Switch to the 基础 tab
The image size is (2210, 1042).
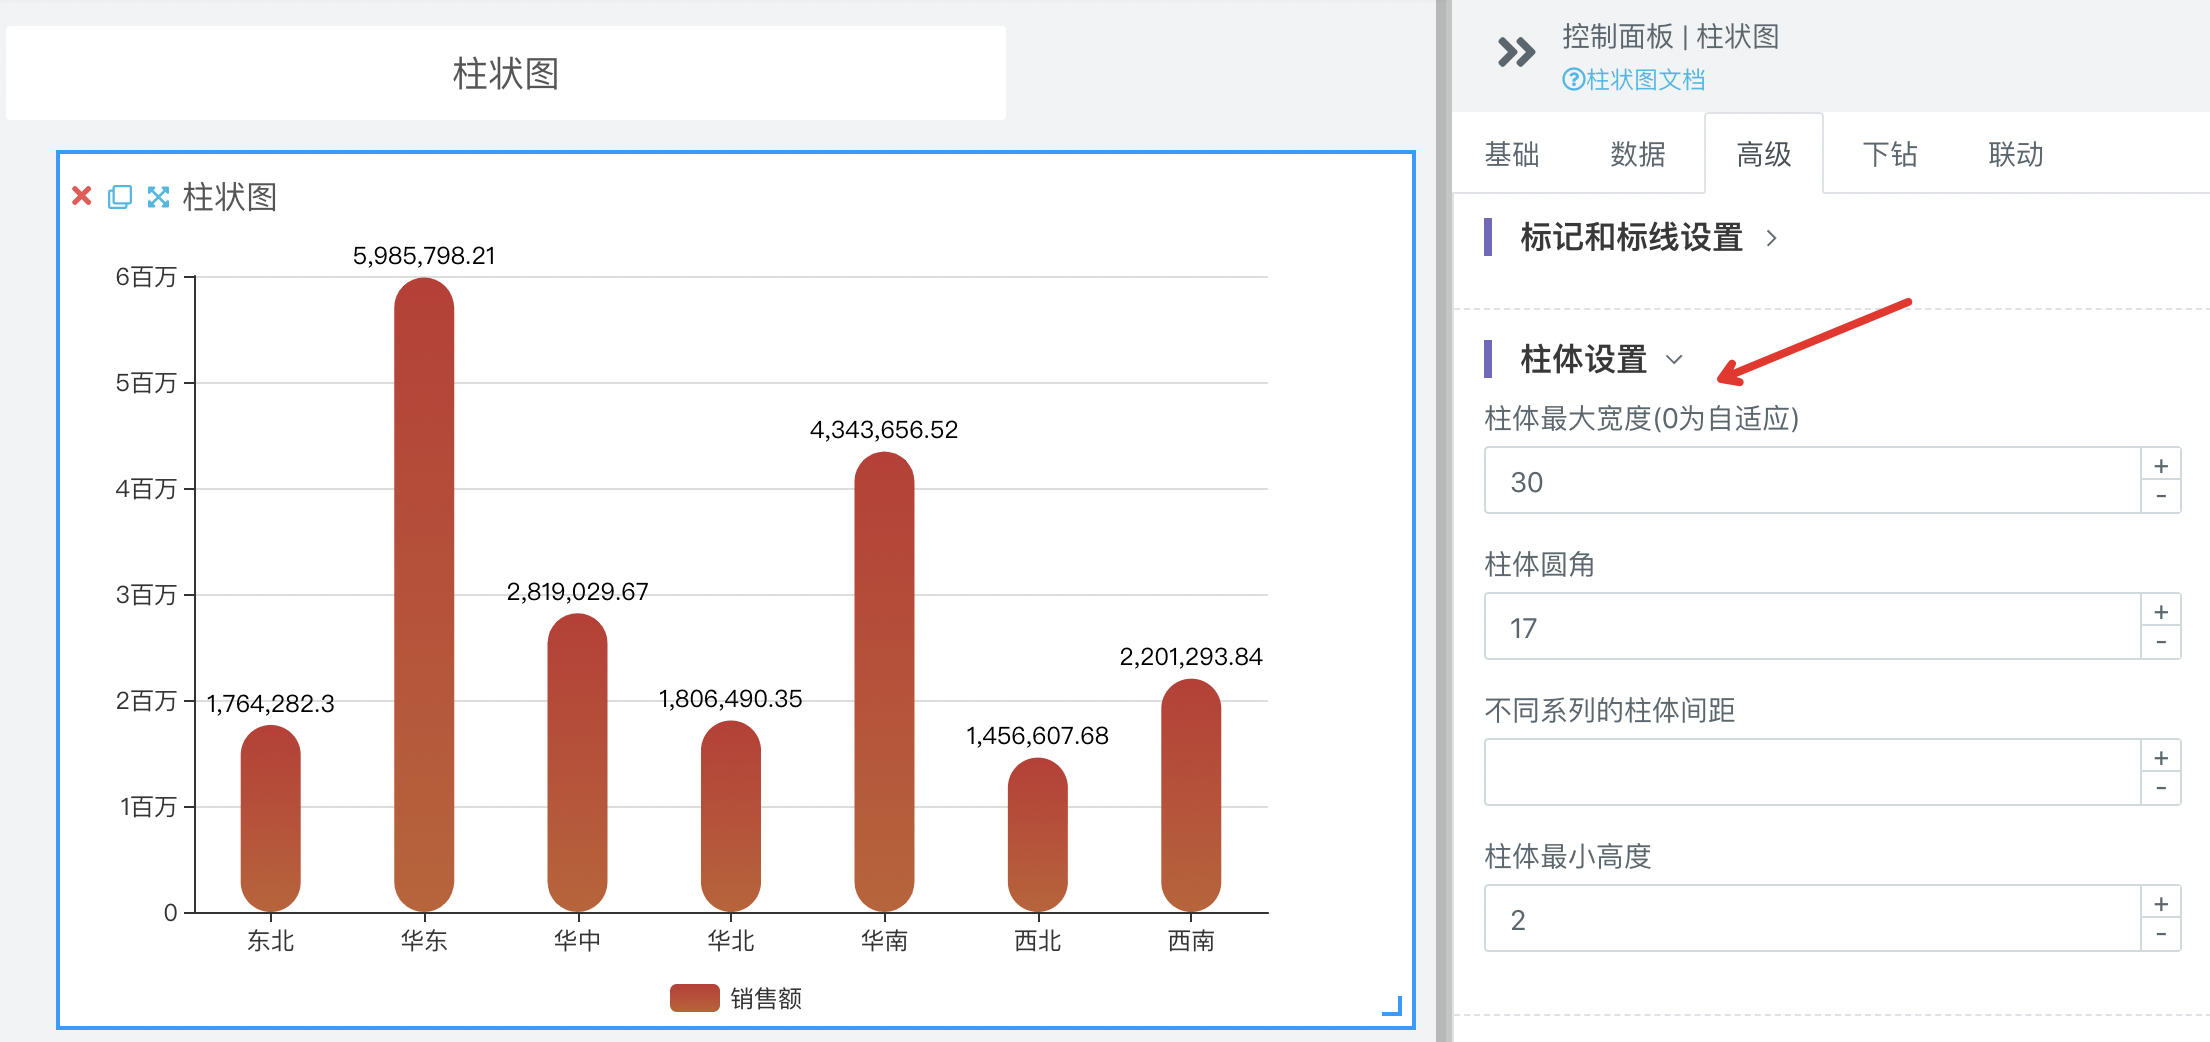[x=1512, y=154]
